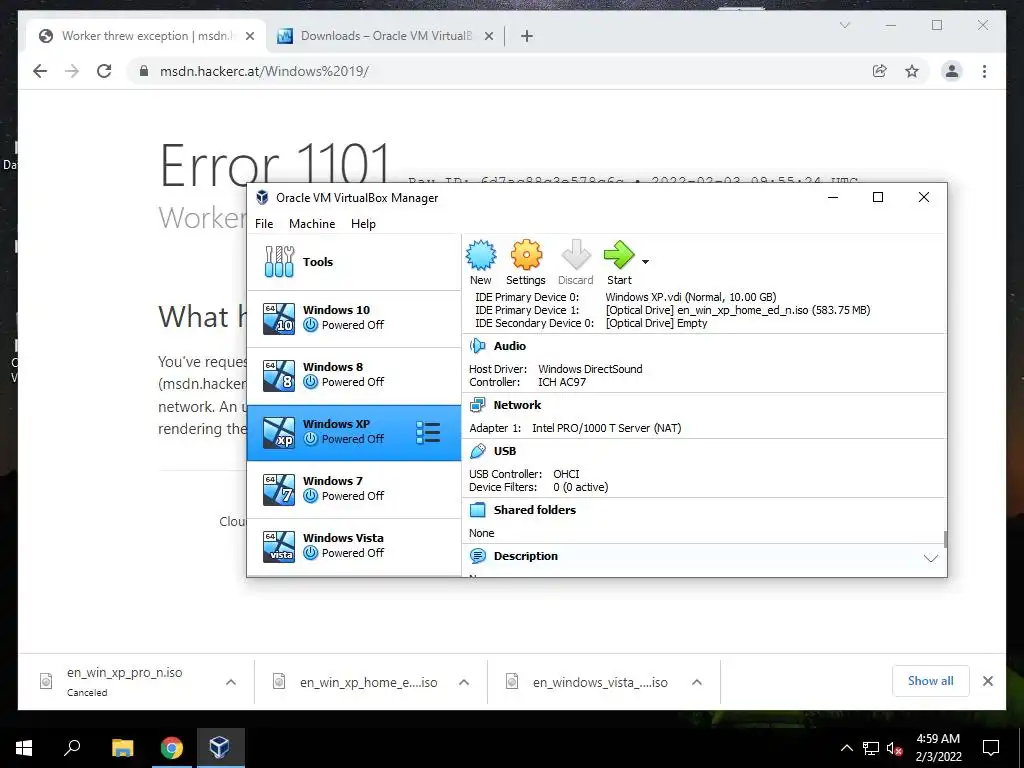Open VirtualBox Settings gear icon
The height and width of the screenshot is (768, 1024).
tap(526, 255)
